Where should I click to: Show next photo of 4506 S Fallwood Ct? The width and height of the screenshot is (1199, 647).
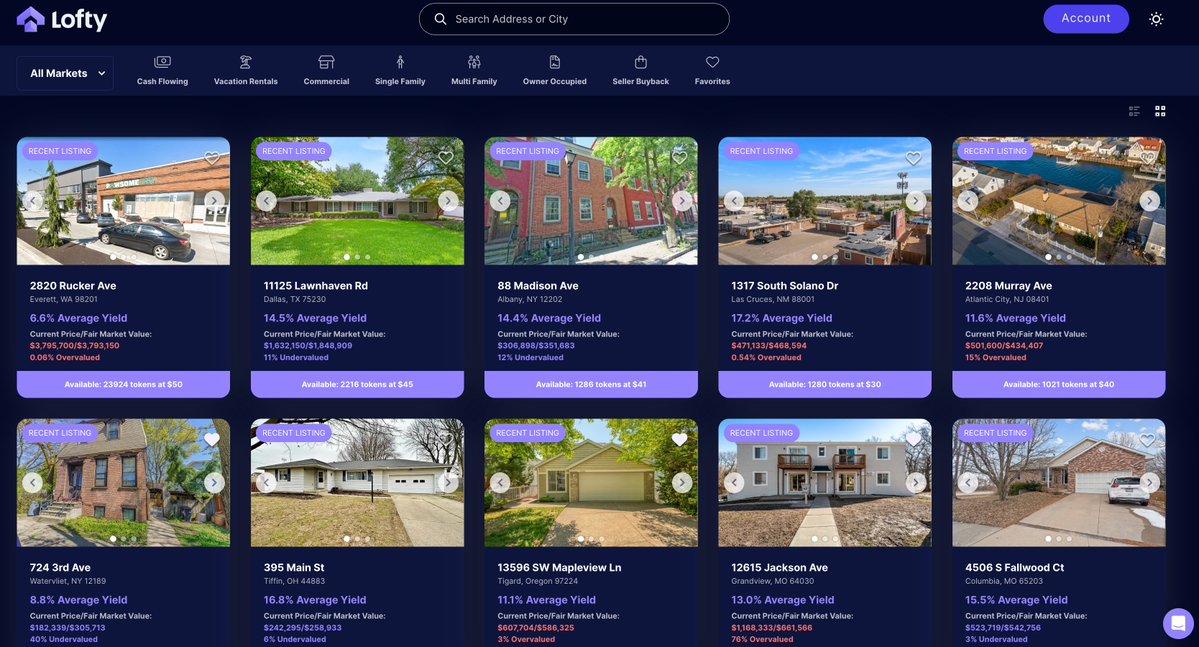coord(1150,483)
